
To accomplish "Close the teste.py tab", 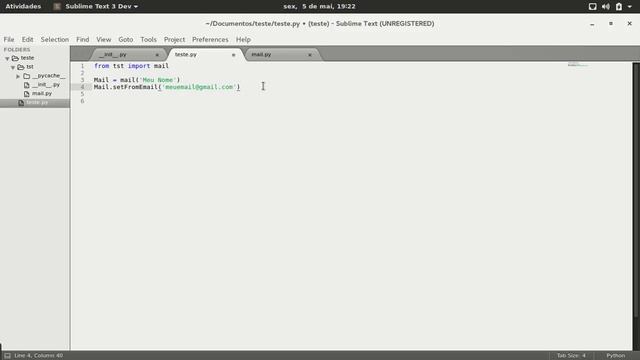I will click(x=233, y=55).
